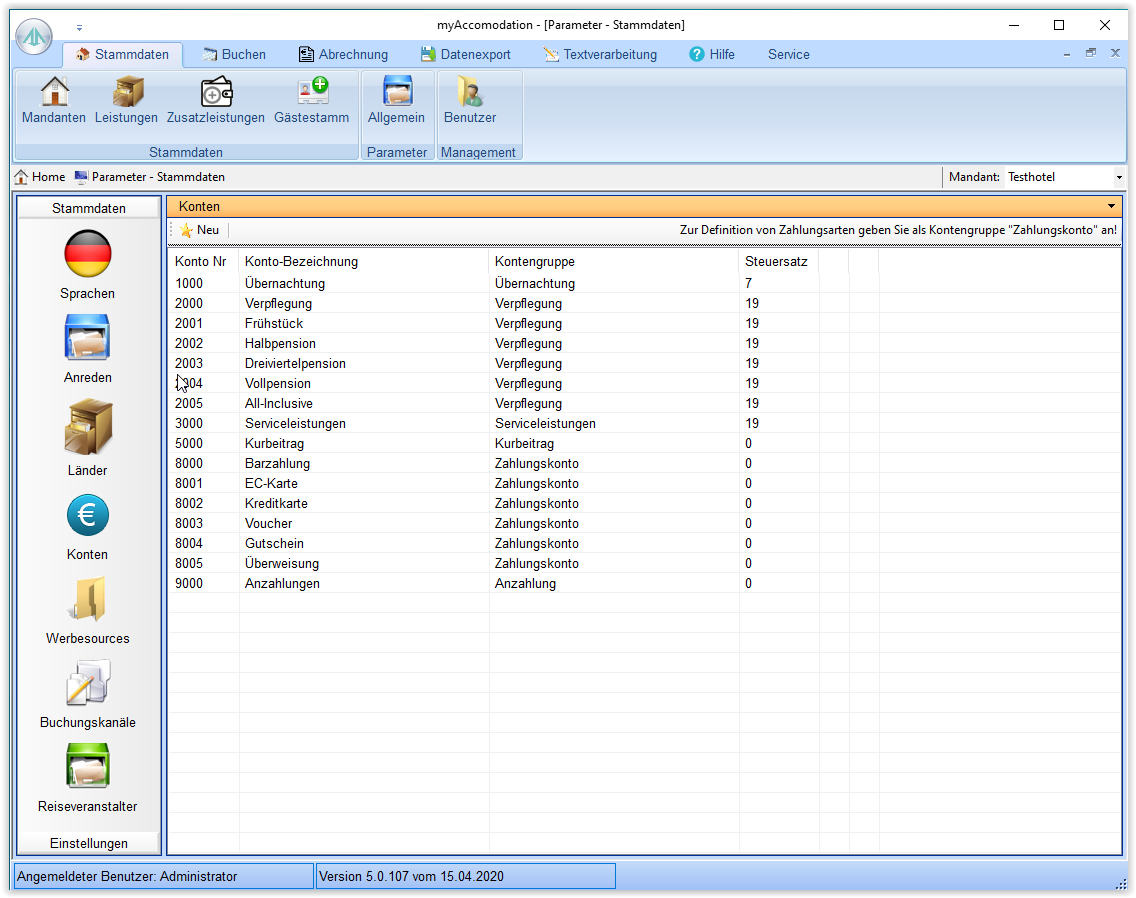
Task: Click Parameter - Stammdaten breadcrumb
Action: pos(149,177)
